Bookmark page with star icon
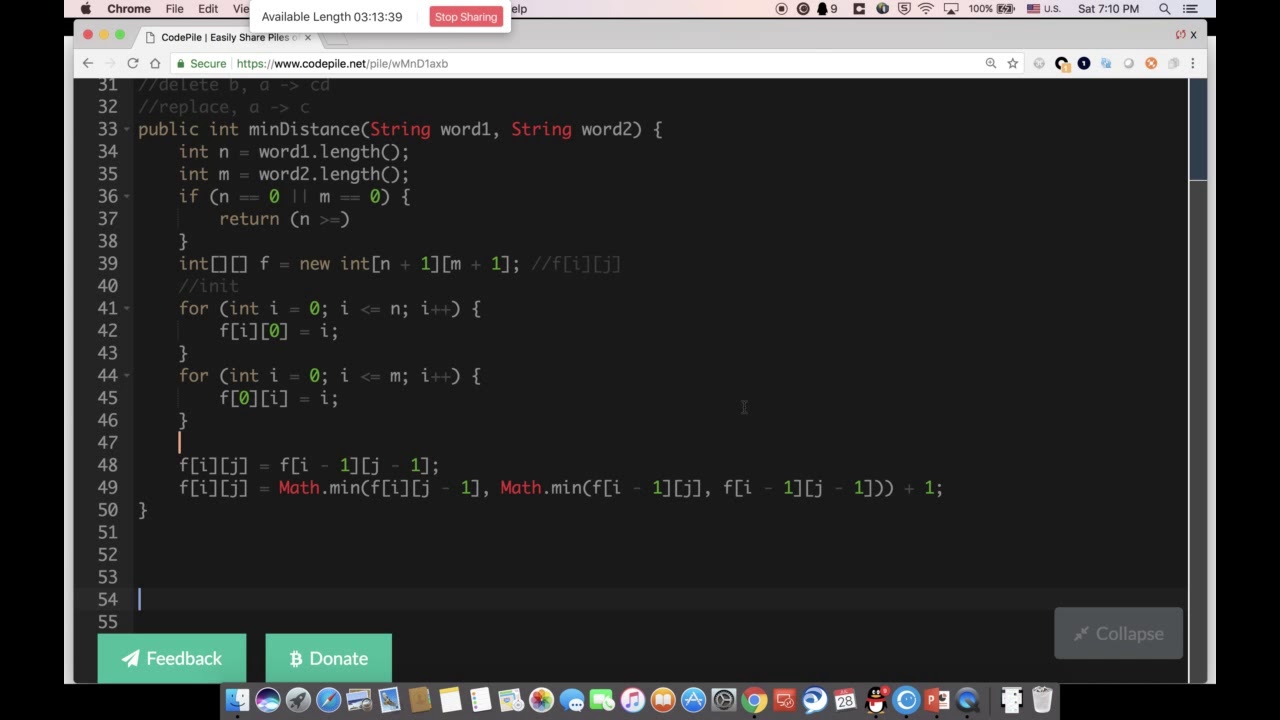This screenshot has width=1280, height=720. tap(1012, 63)
